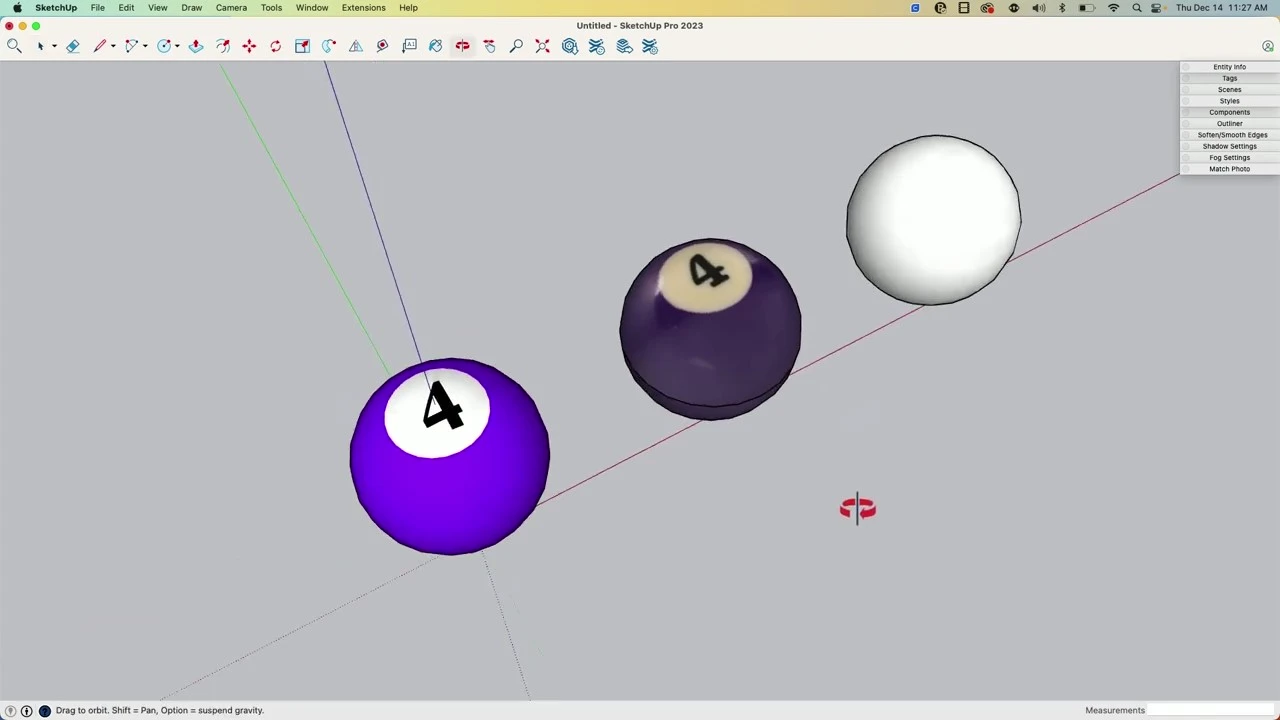Activate the Line tool

click(x=100, y=46)
